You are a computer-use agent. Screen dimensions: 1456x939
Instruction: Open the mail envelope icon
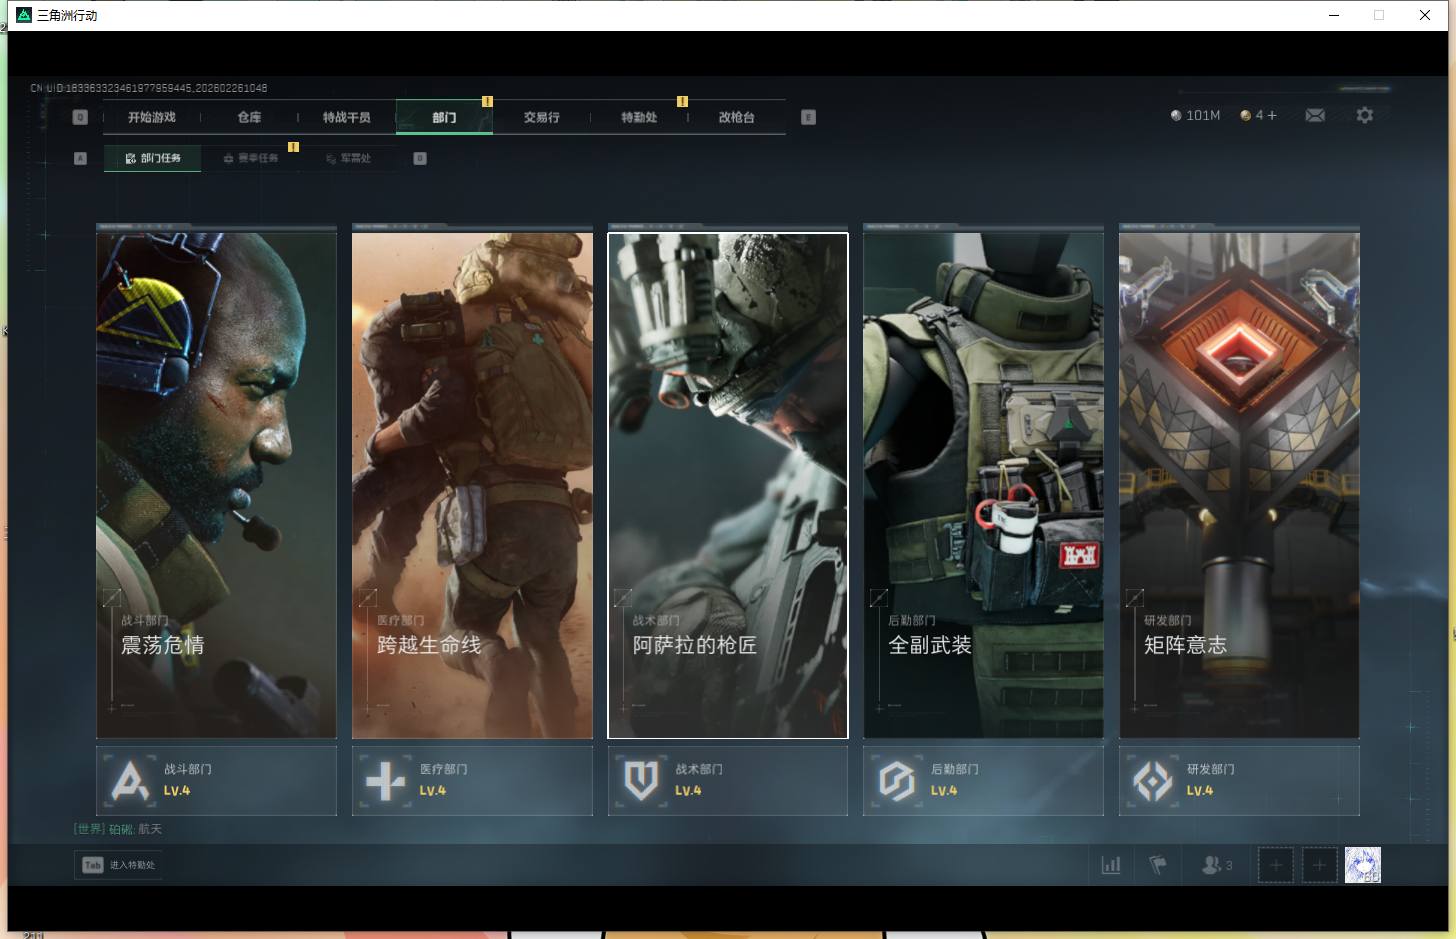click(x=1315, y=116)
